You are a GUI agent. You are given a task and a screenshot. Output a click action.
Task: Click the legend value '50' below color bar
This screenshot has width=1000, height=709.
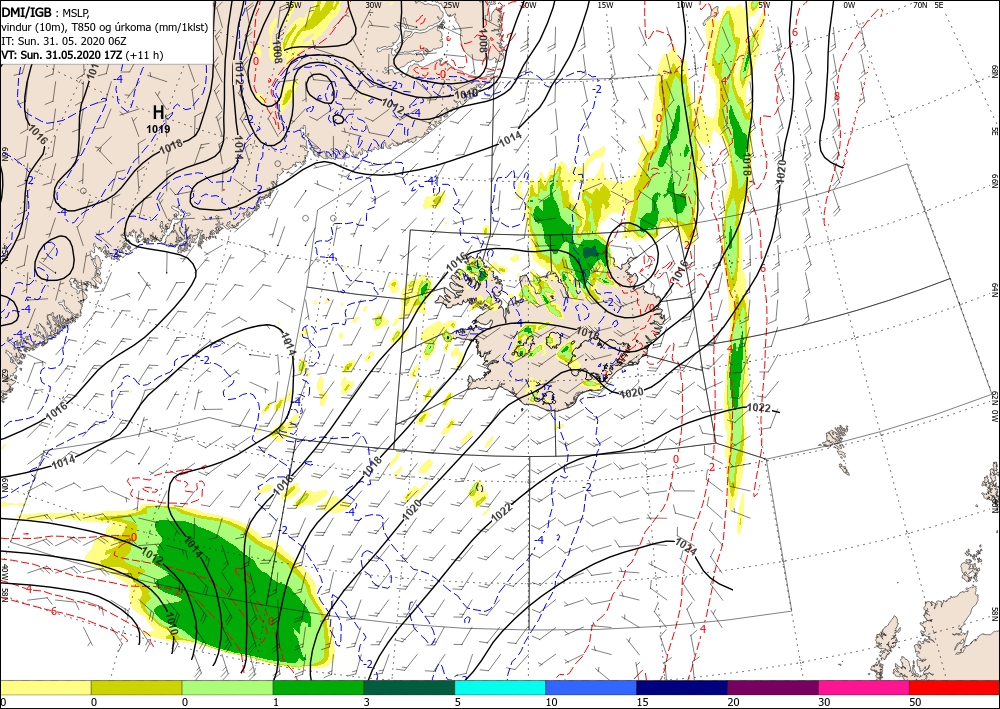tap(914, 702)
